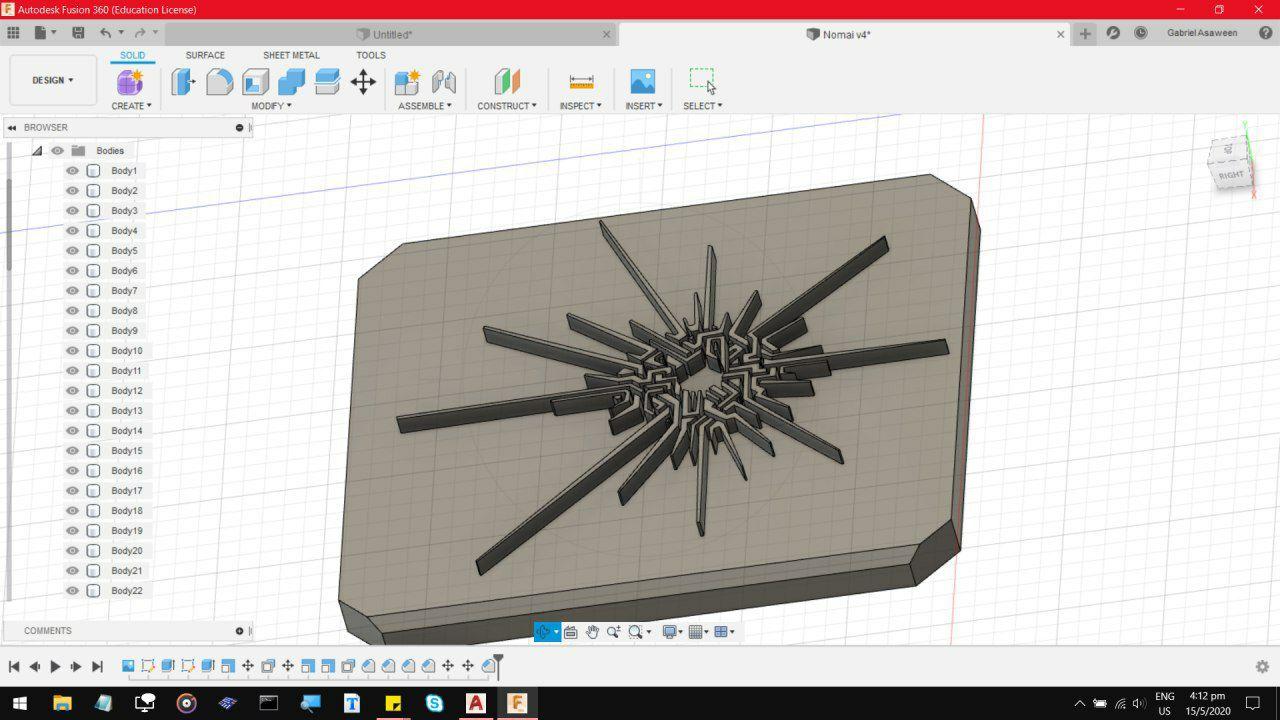Redo the last undone action

point(140,33)
